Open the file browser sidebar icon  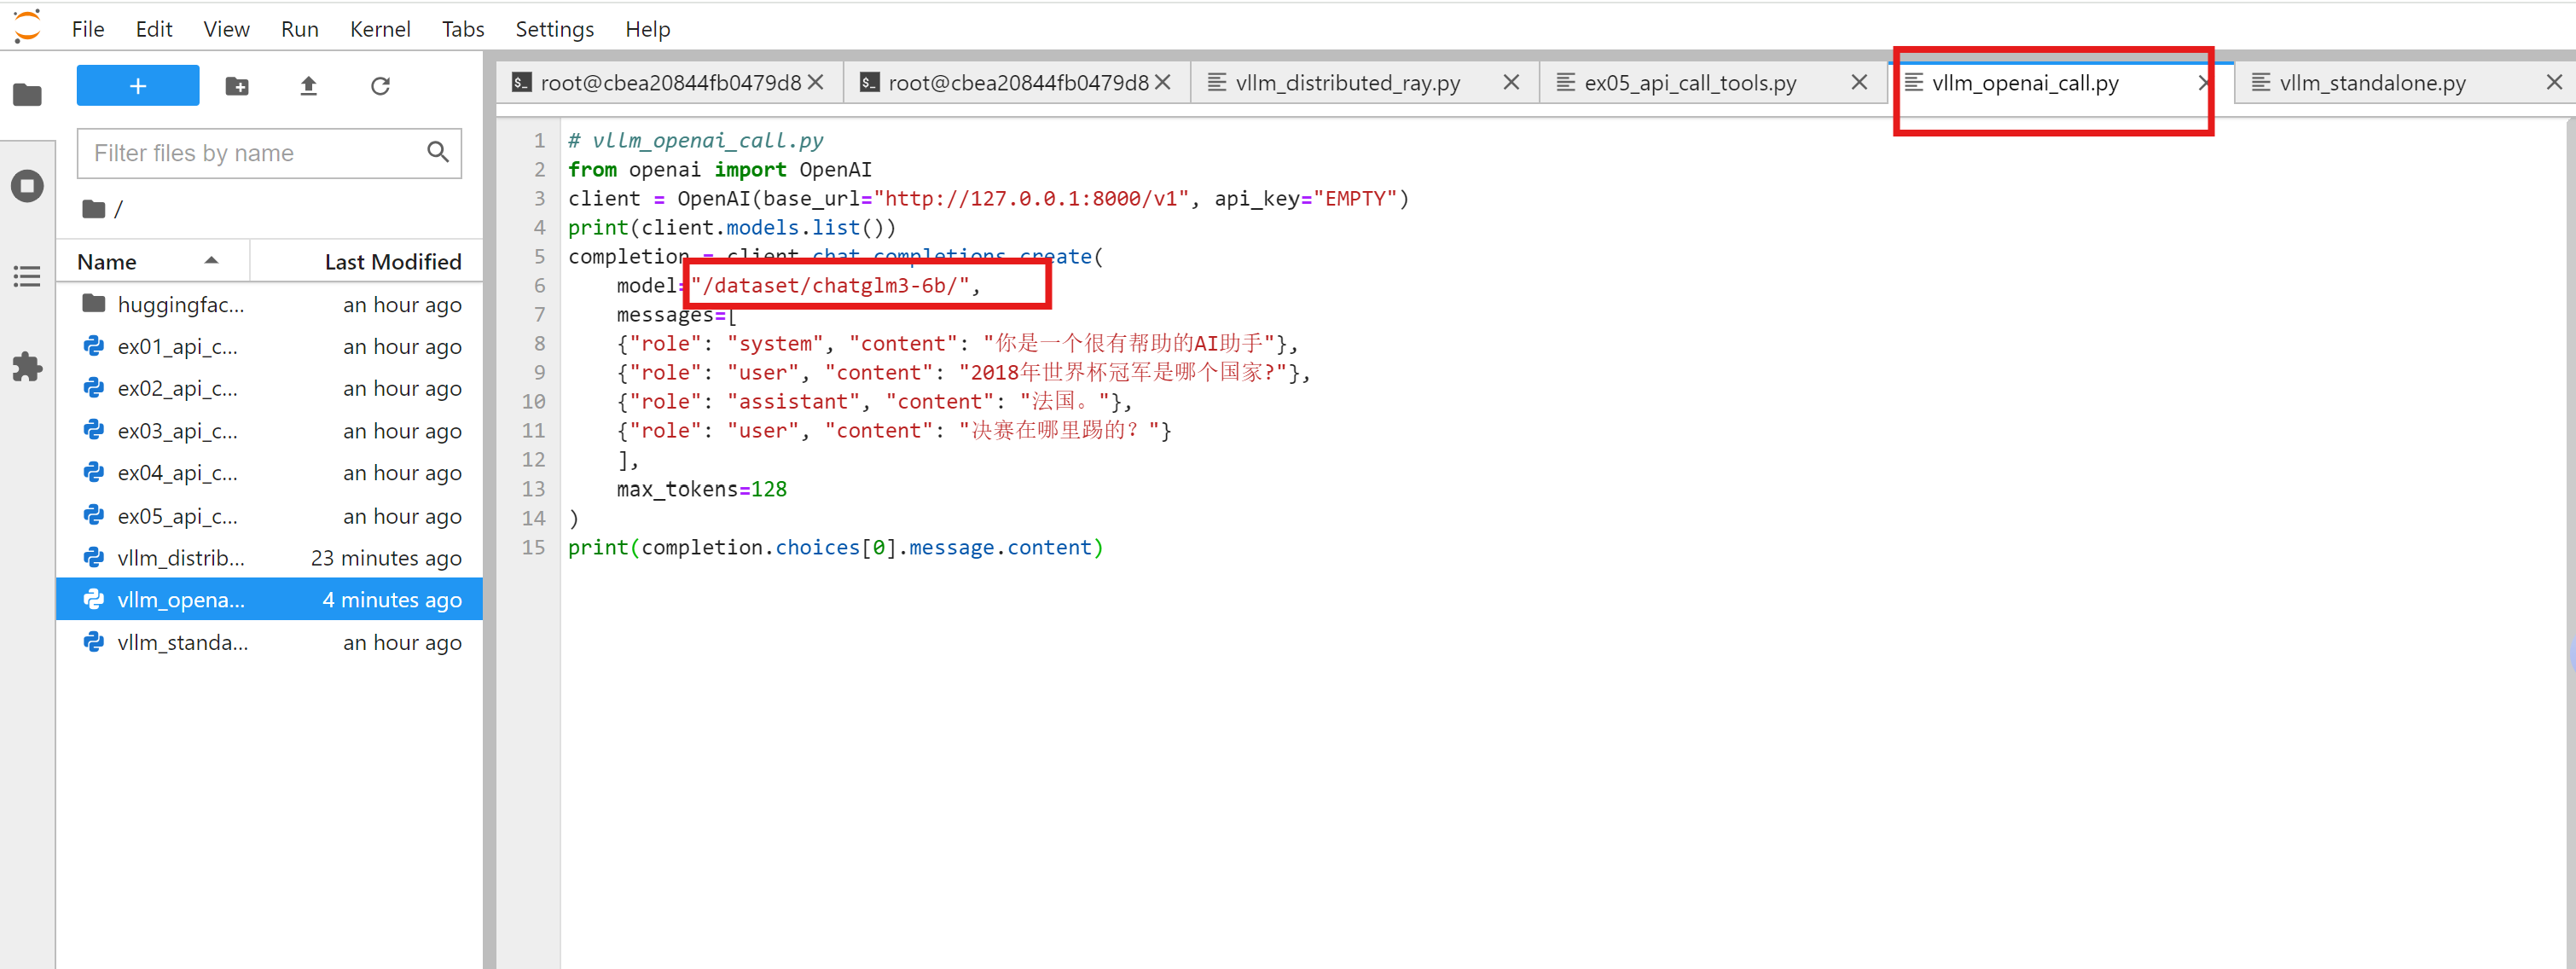click(x=27, y=95)
